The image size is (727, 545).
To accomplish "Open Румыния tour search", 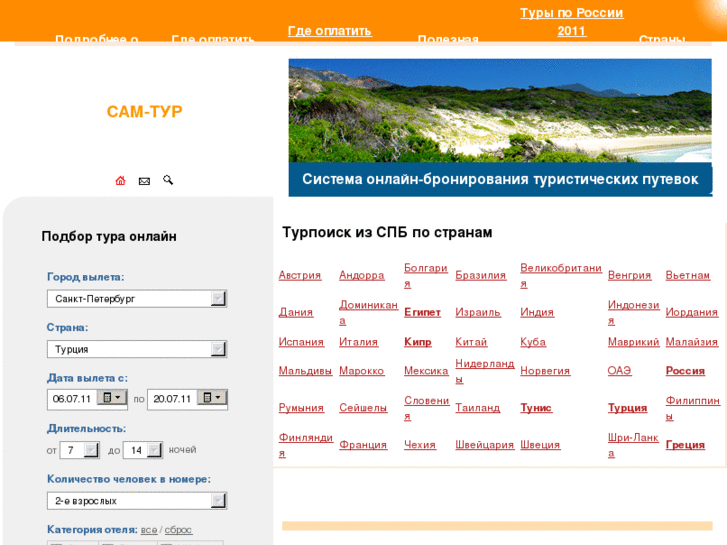I will point(301,408).
